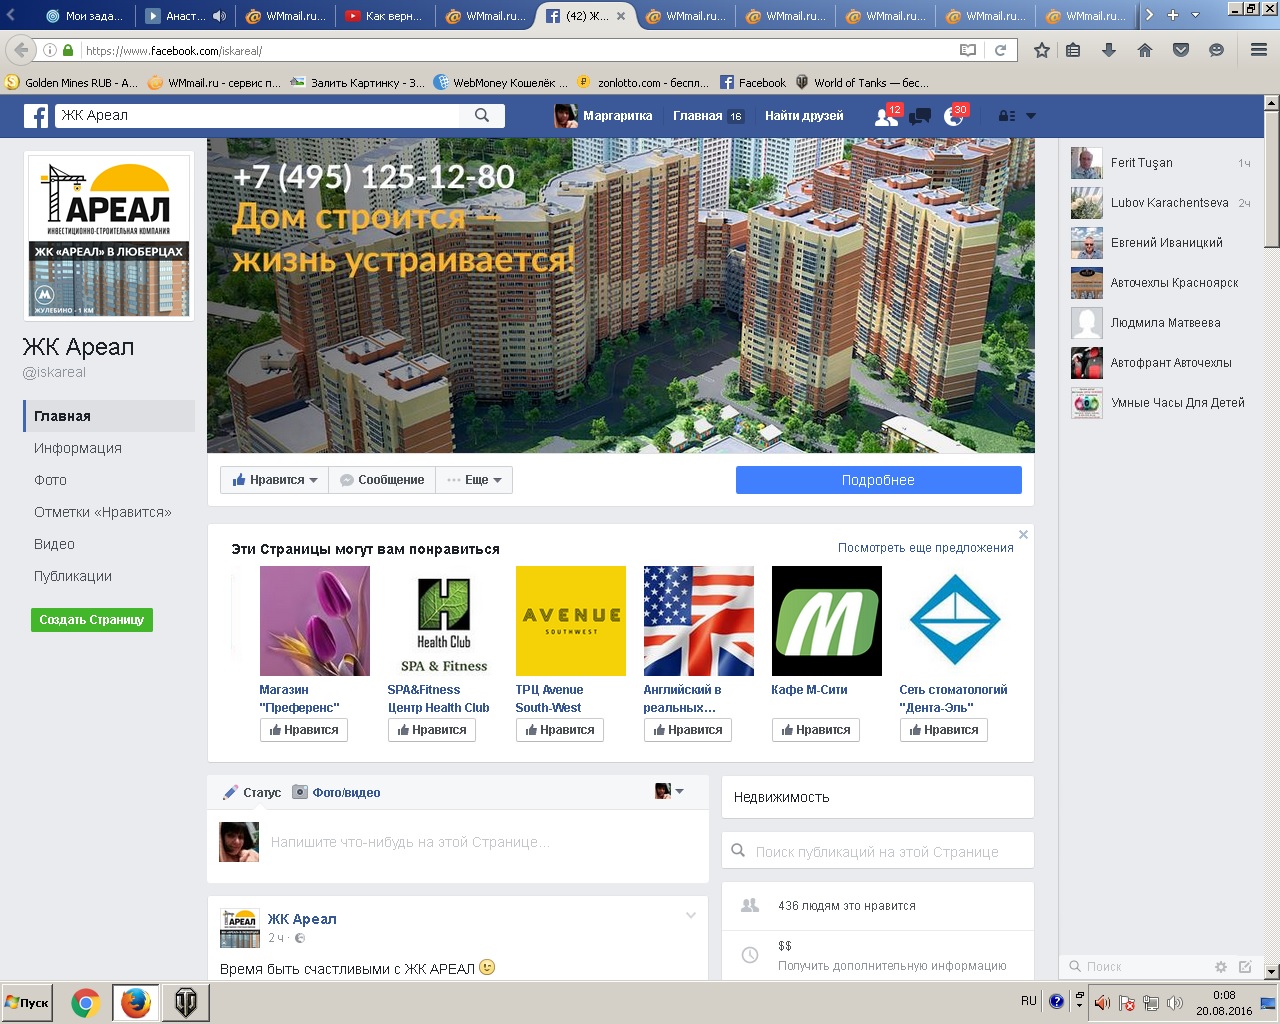Select Информация in page sidebar
This screenshot has height=1024, width=1280.
coord(78,448)
